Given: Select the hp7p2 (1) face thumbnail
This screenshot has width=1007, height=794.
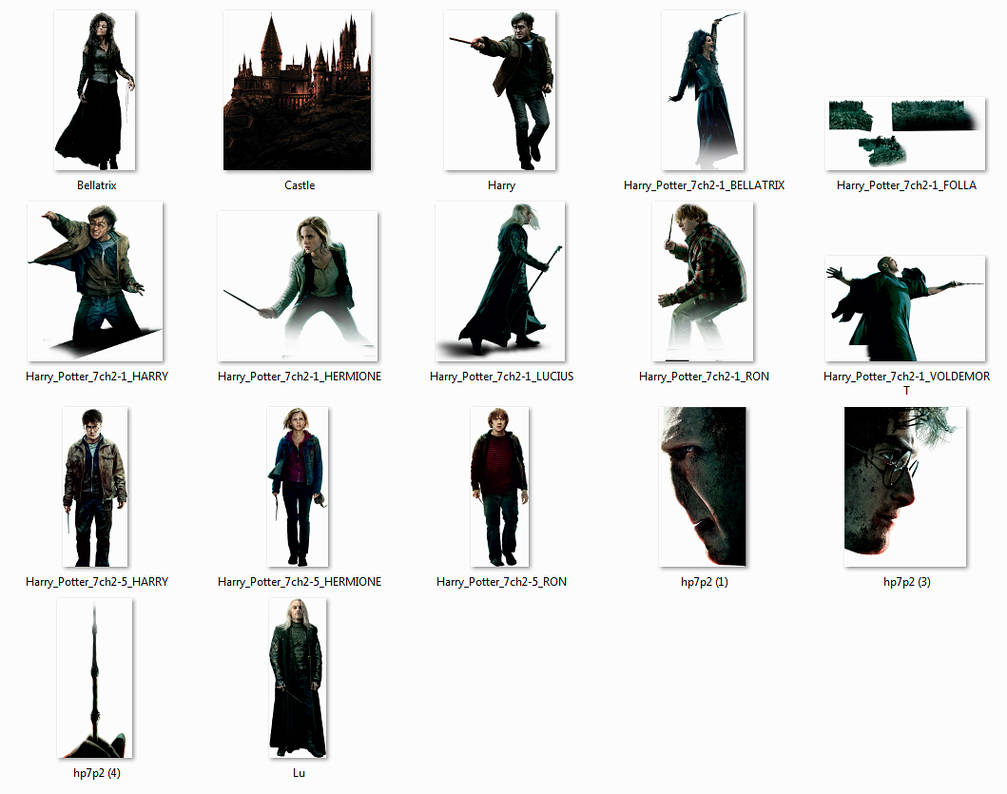Looking at the screenshot, I should tap(703, 487).
